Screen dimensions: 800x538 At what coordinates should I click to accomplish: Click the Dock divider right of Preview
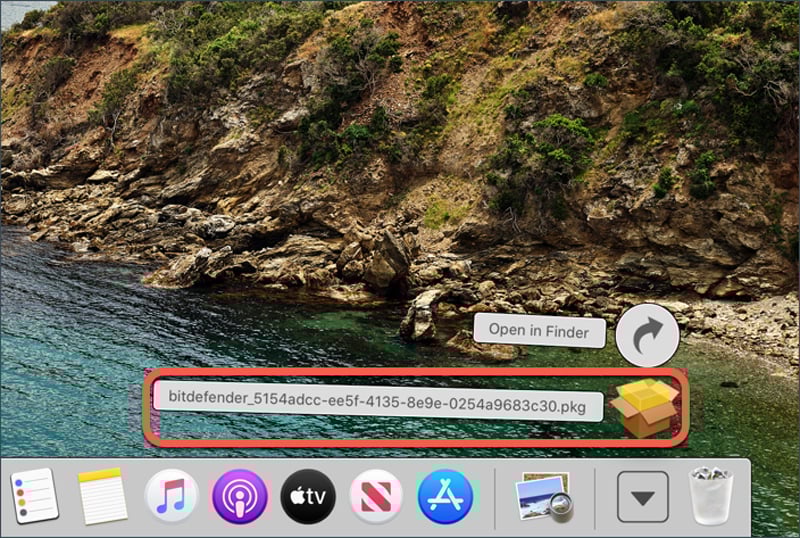(x=595, y=497)
